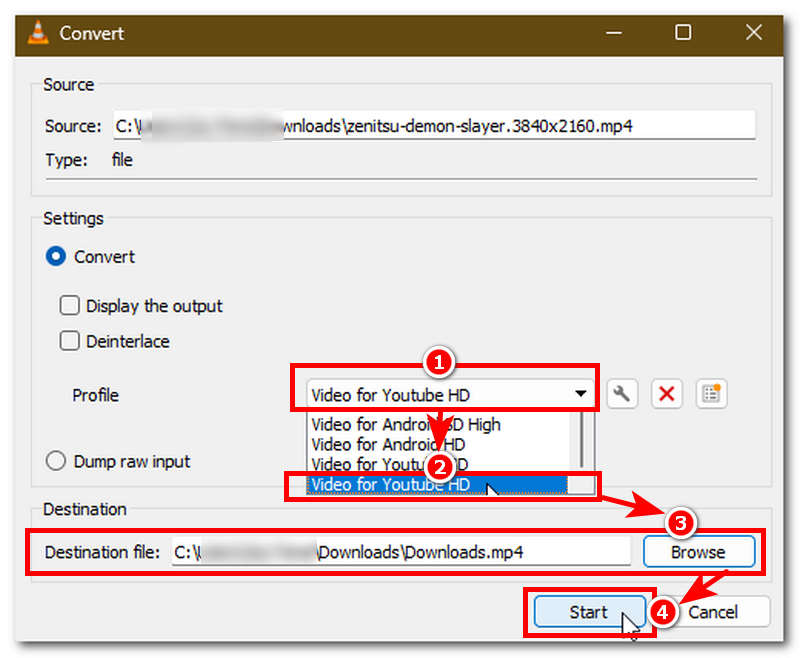Switch to Dump raw input mode
Image resolution: width=800 pixels, height=658 pixels.
(56, 461)
